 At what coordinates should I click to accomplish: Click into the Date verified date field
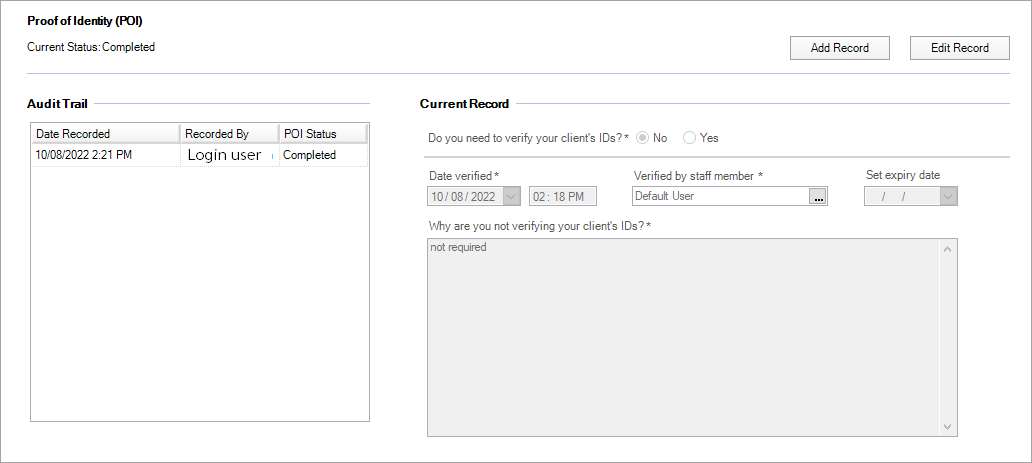pos(465,197)
